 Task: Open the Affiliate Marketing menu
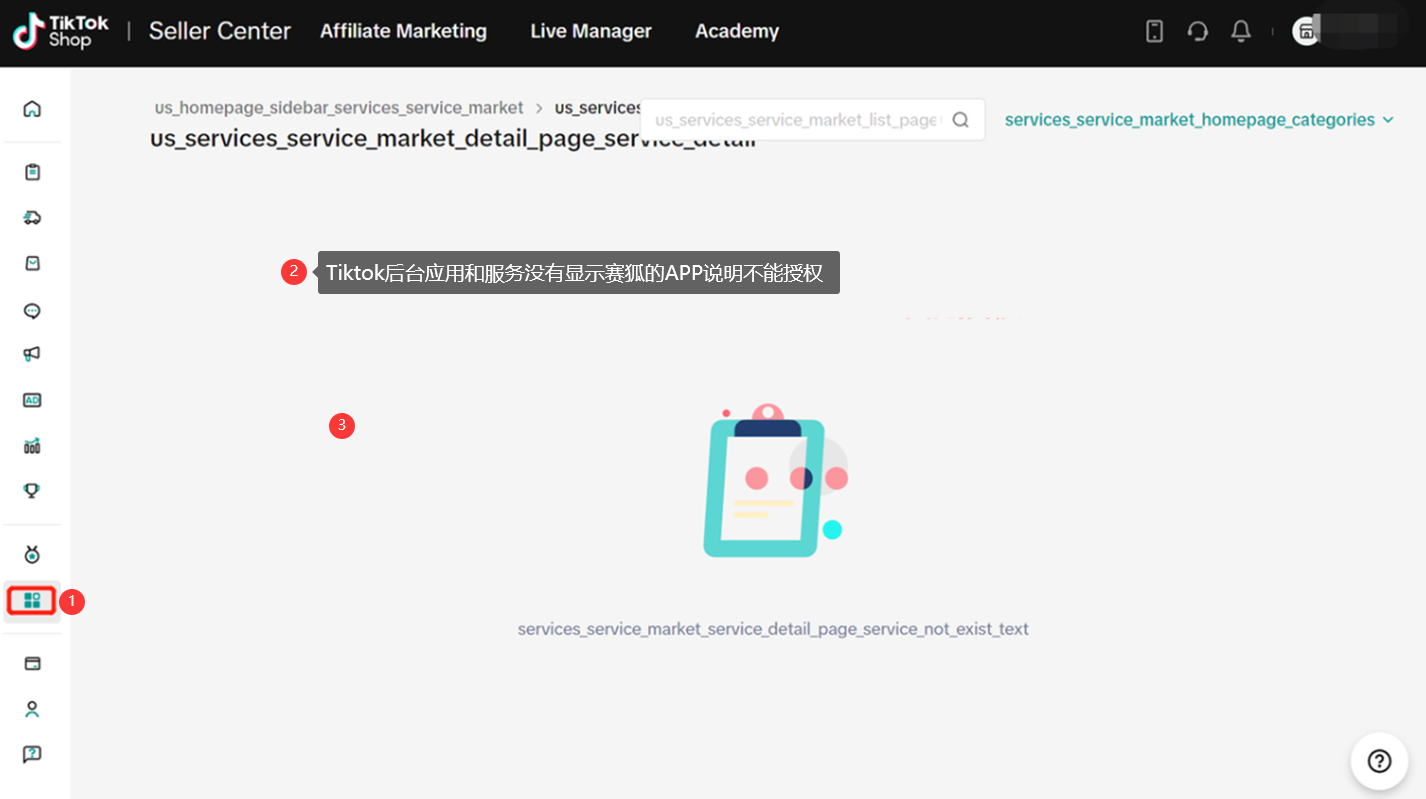[403, 32]
